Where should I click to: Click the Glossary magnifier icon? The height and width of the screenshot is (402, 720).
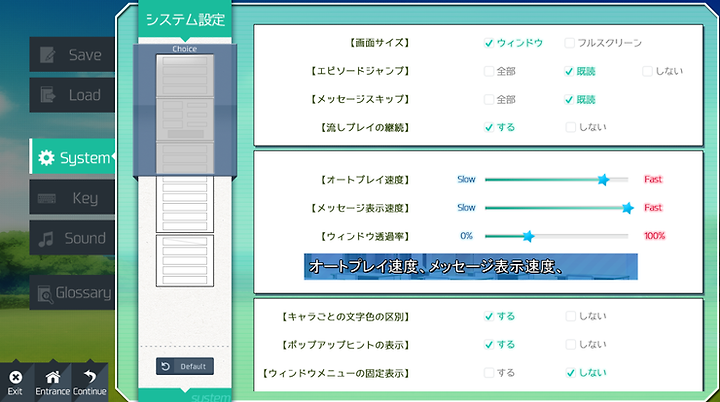(x=45, y=294)
